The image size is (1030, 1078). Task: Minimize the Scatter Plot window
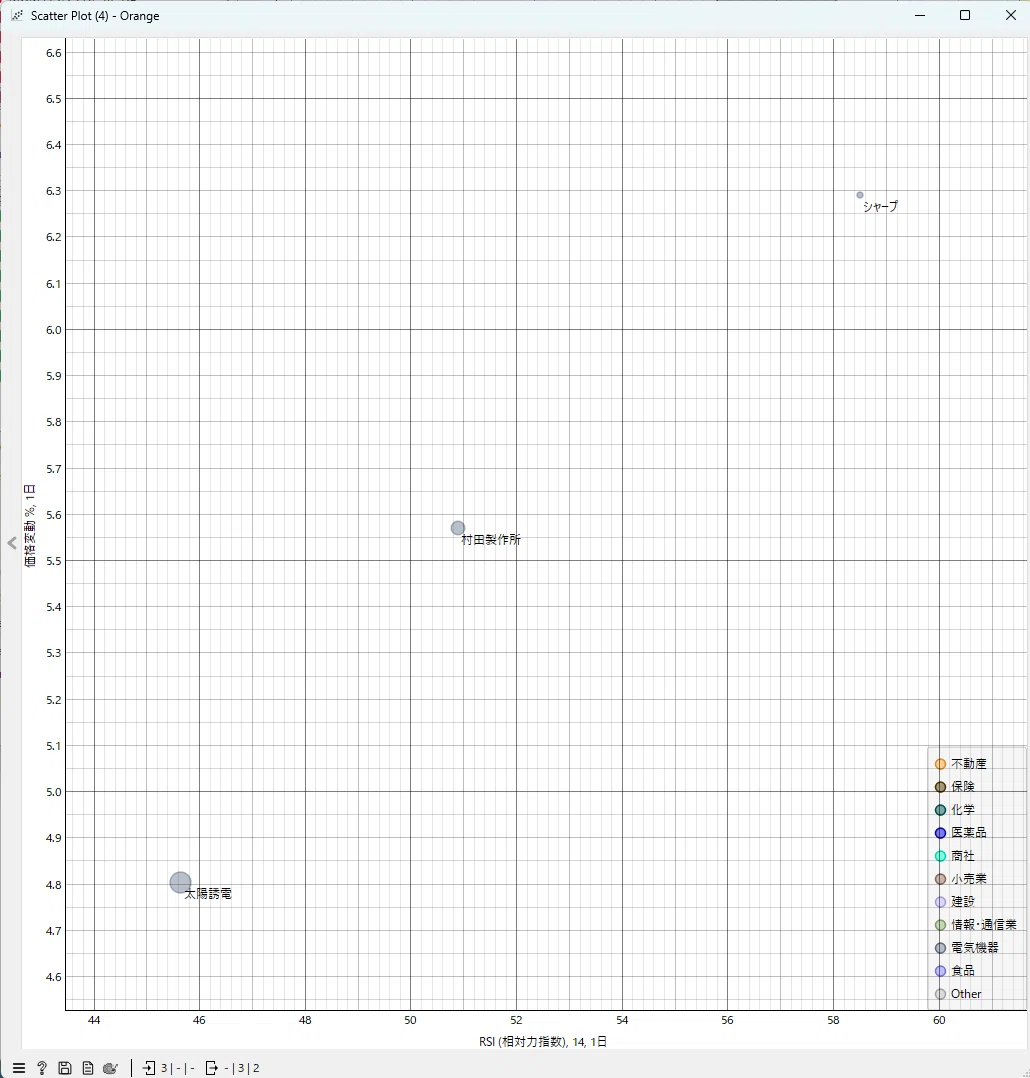pyautogui.click(x=920, y=15)
